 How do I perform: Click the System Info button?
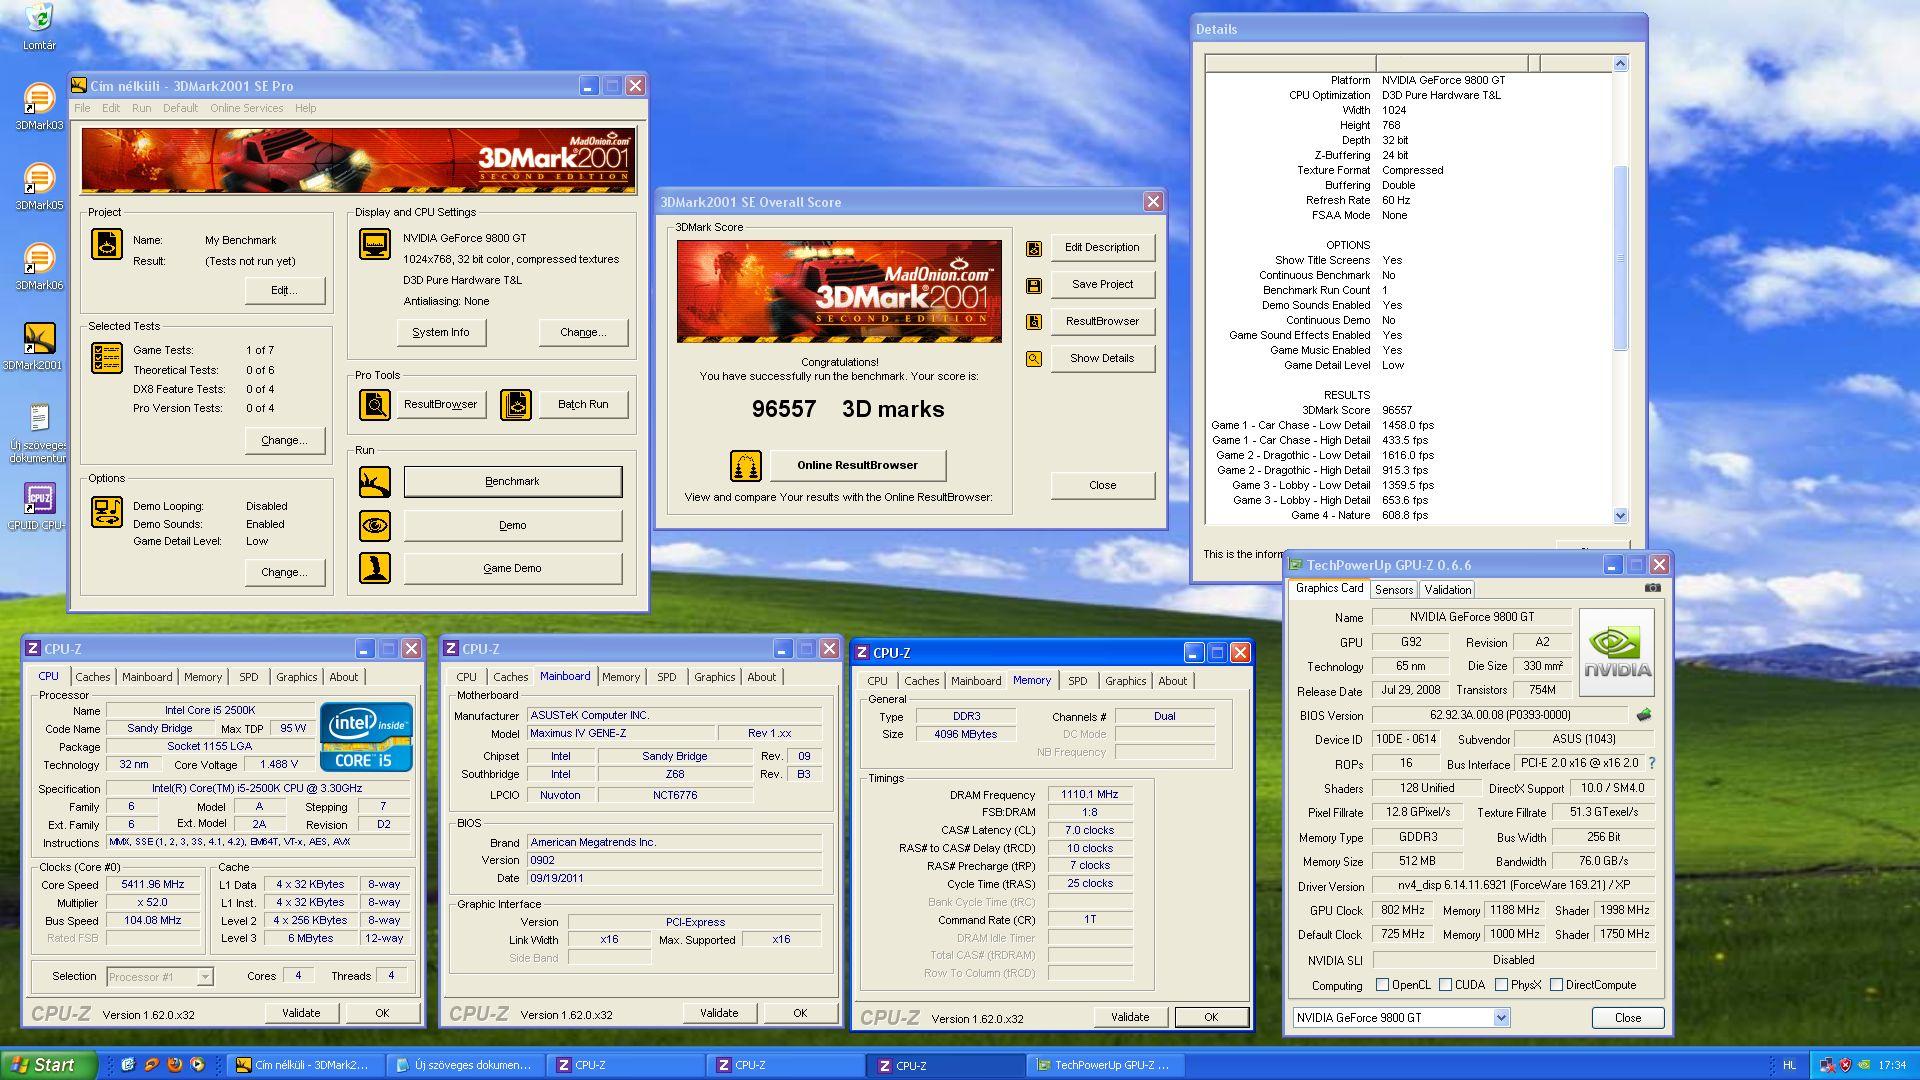point(440,333)
